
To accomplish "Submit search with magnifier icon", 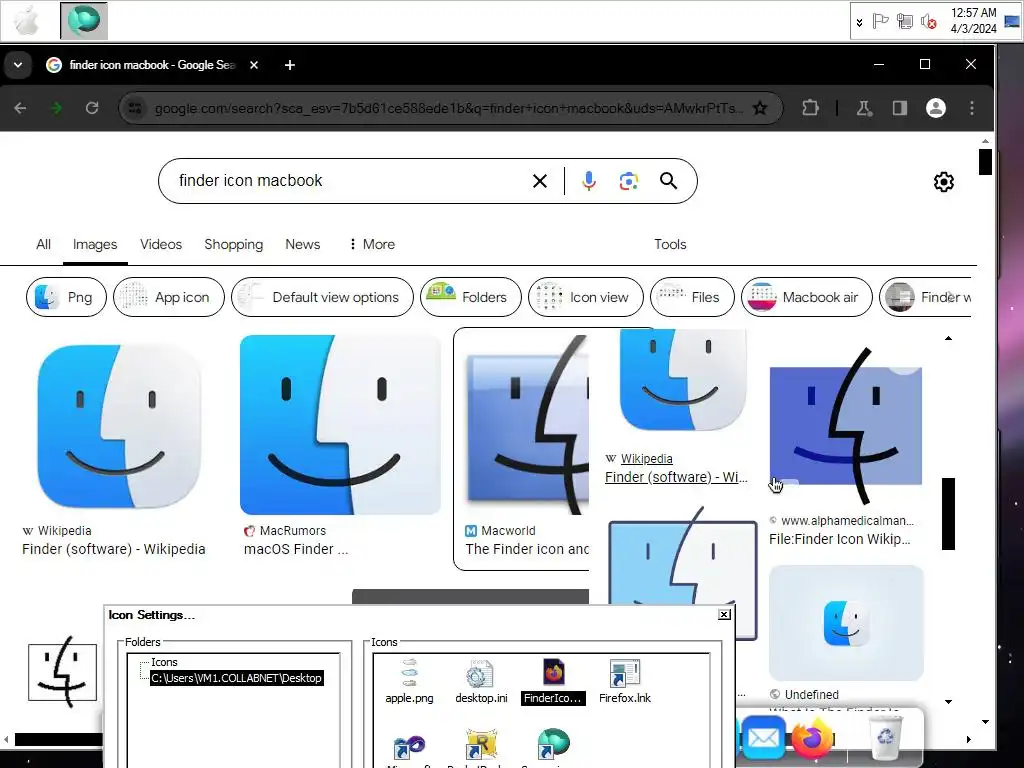I will (x=668, y=181).
